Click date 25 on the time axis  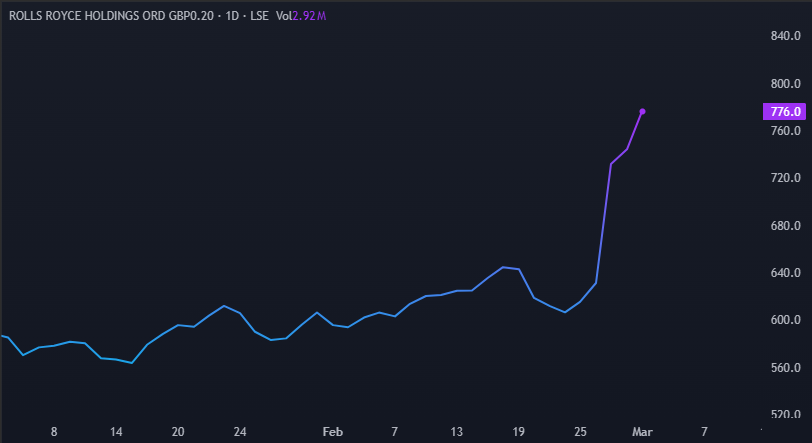point(580,432)
